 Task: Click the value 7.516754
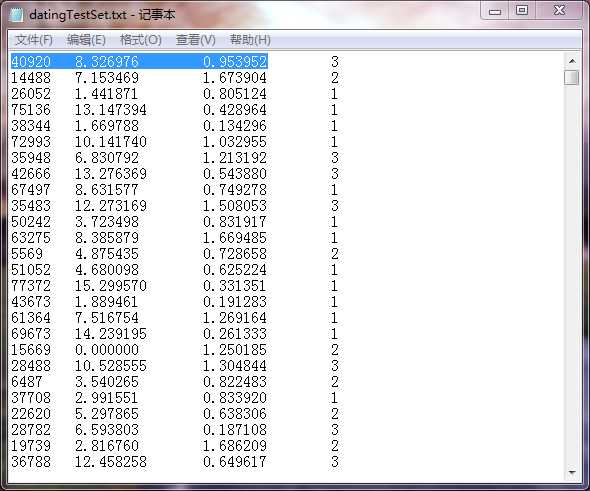[107, 318]
